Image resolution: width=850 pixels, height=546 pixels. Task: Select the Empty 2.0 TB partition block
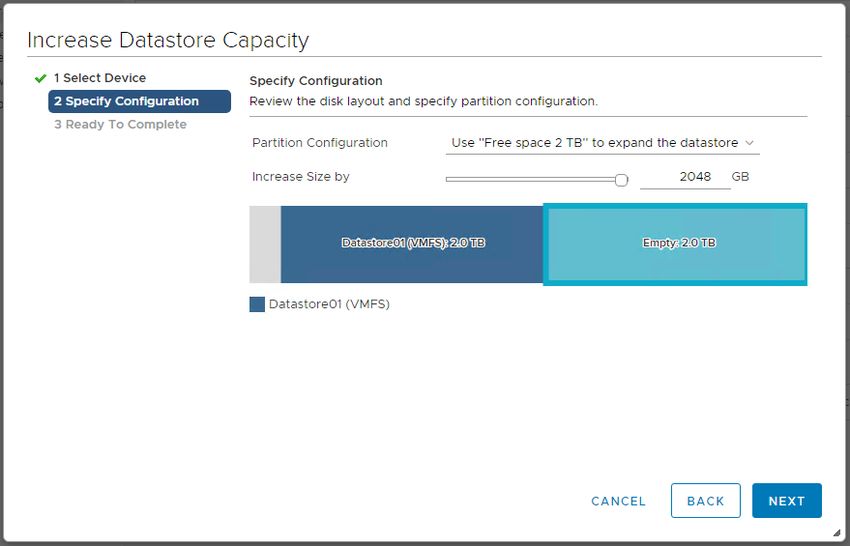(675, 244)
